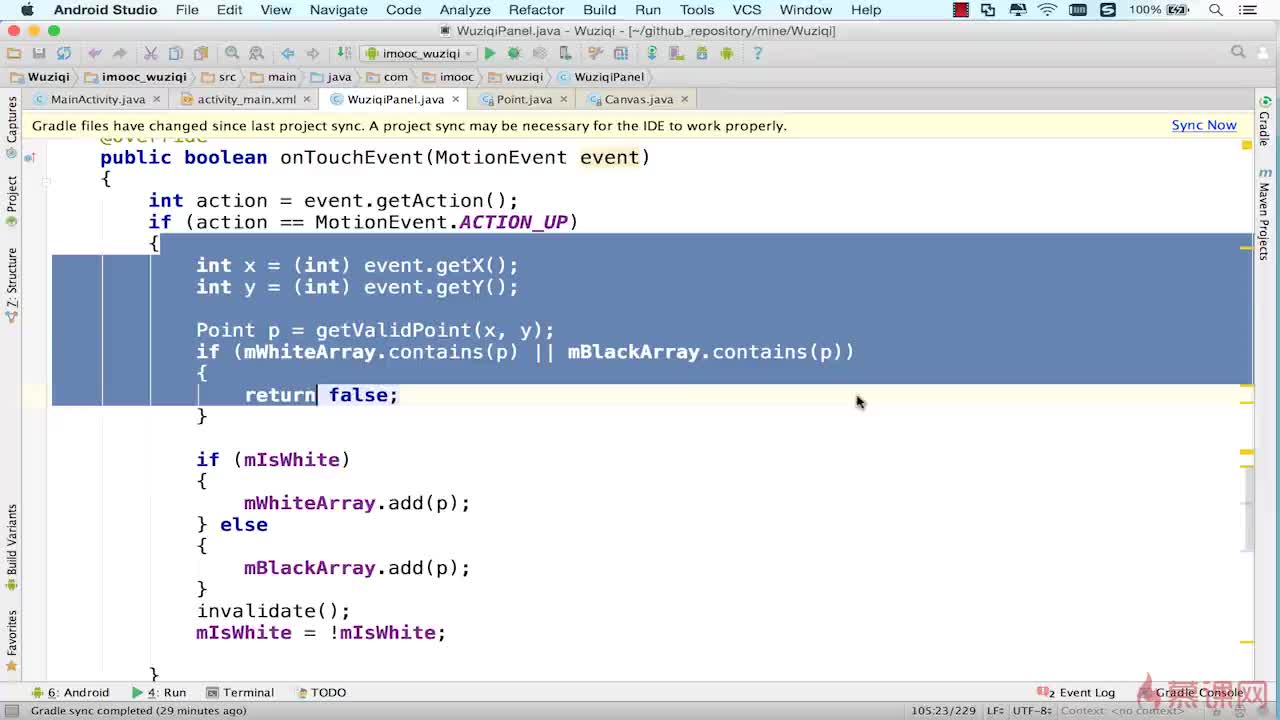Run the app with green play icon

click(490, 53)
